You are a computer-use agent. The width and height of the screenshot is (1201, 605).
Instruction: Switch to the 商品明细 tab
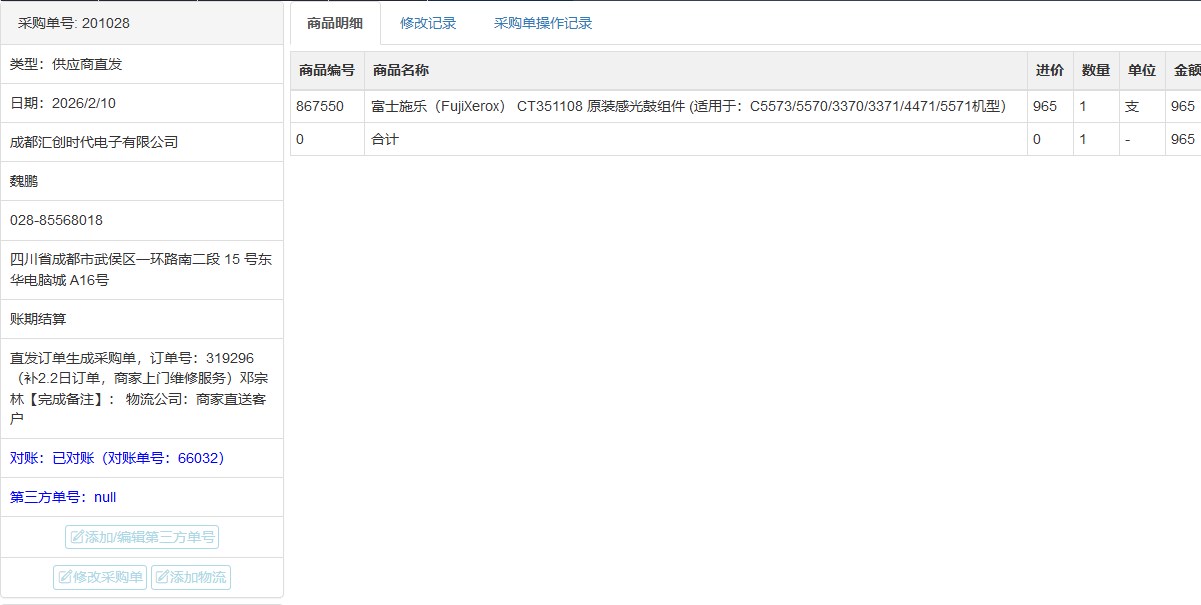coord(335,23)
